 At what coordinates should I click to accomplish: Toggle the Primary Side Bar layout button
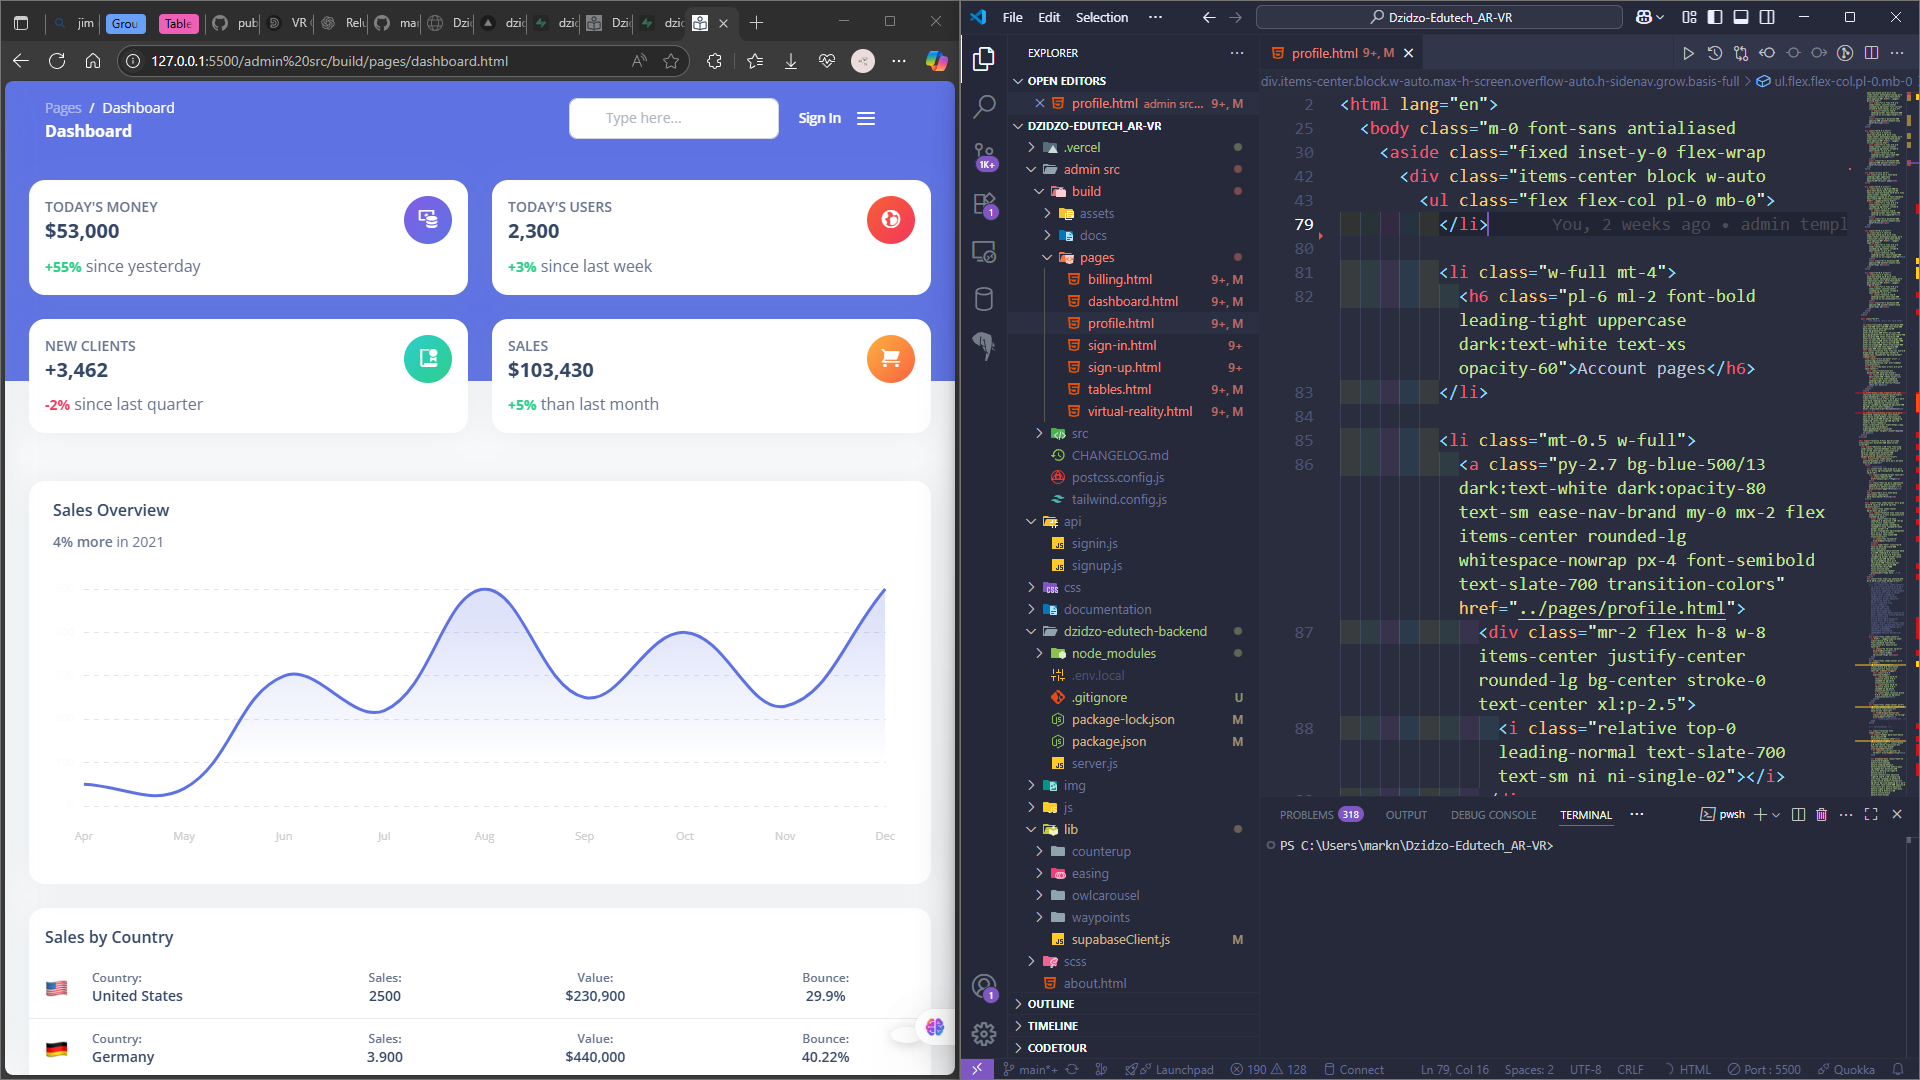pyautogui.click(x=1715, y=17)
